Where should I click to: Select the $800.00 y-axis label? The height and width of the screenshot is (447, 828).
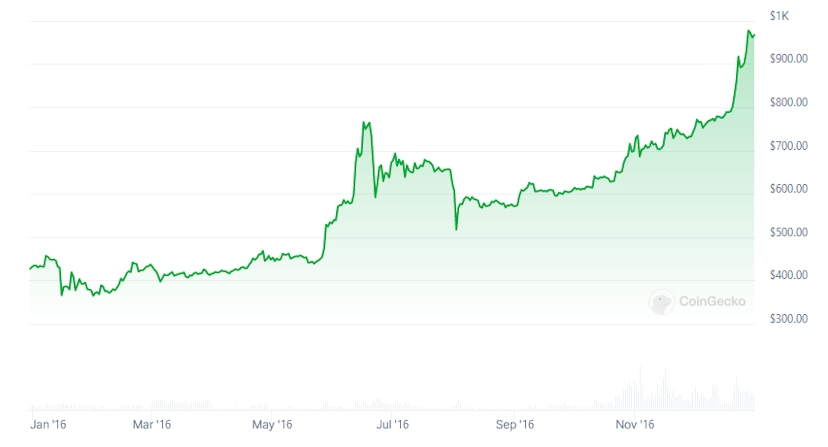click(787, 102)
